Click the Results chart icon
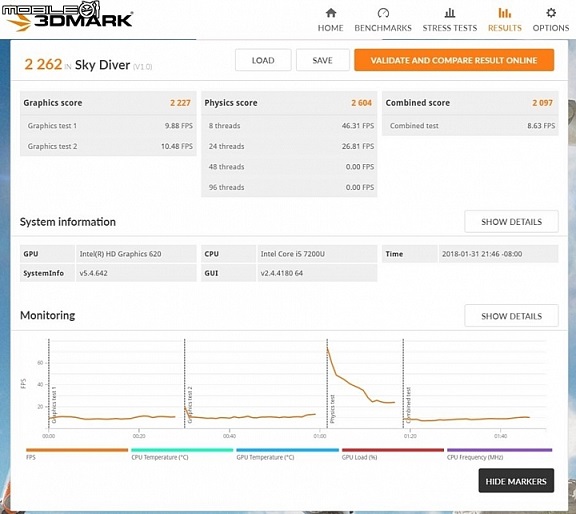 click(504, 13)
